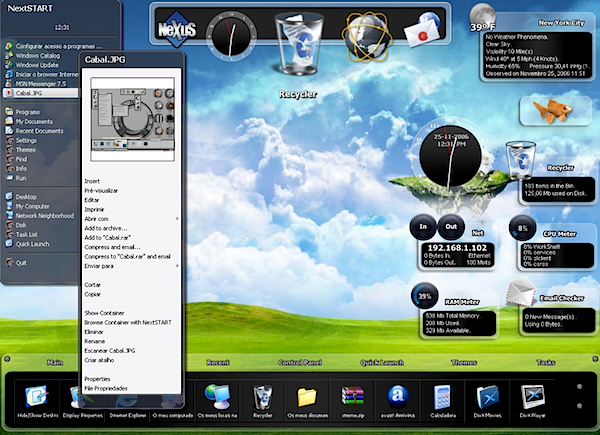Open Network Neighborhood entry
Image resolution: width=600 pixels, height=435 pixels.
pos(44,215)
